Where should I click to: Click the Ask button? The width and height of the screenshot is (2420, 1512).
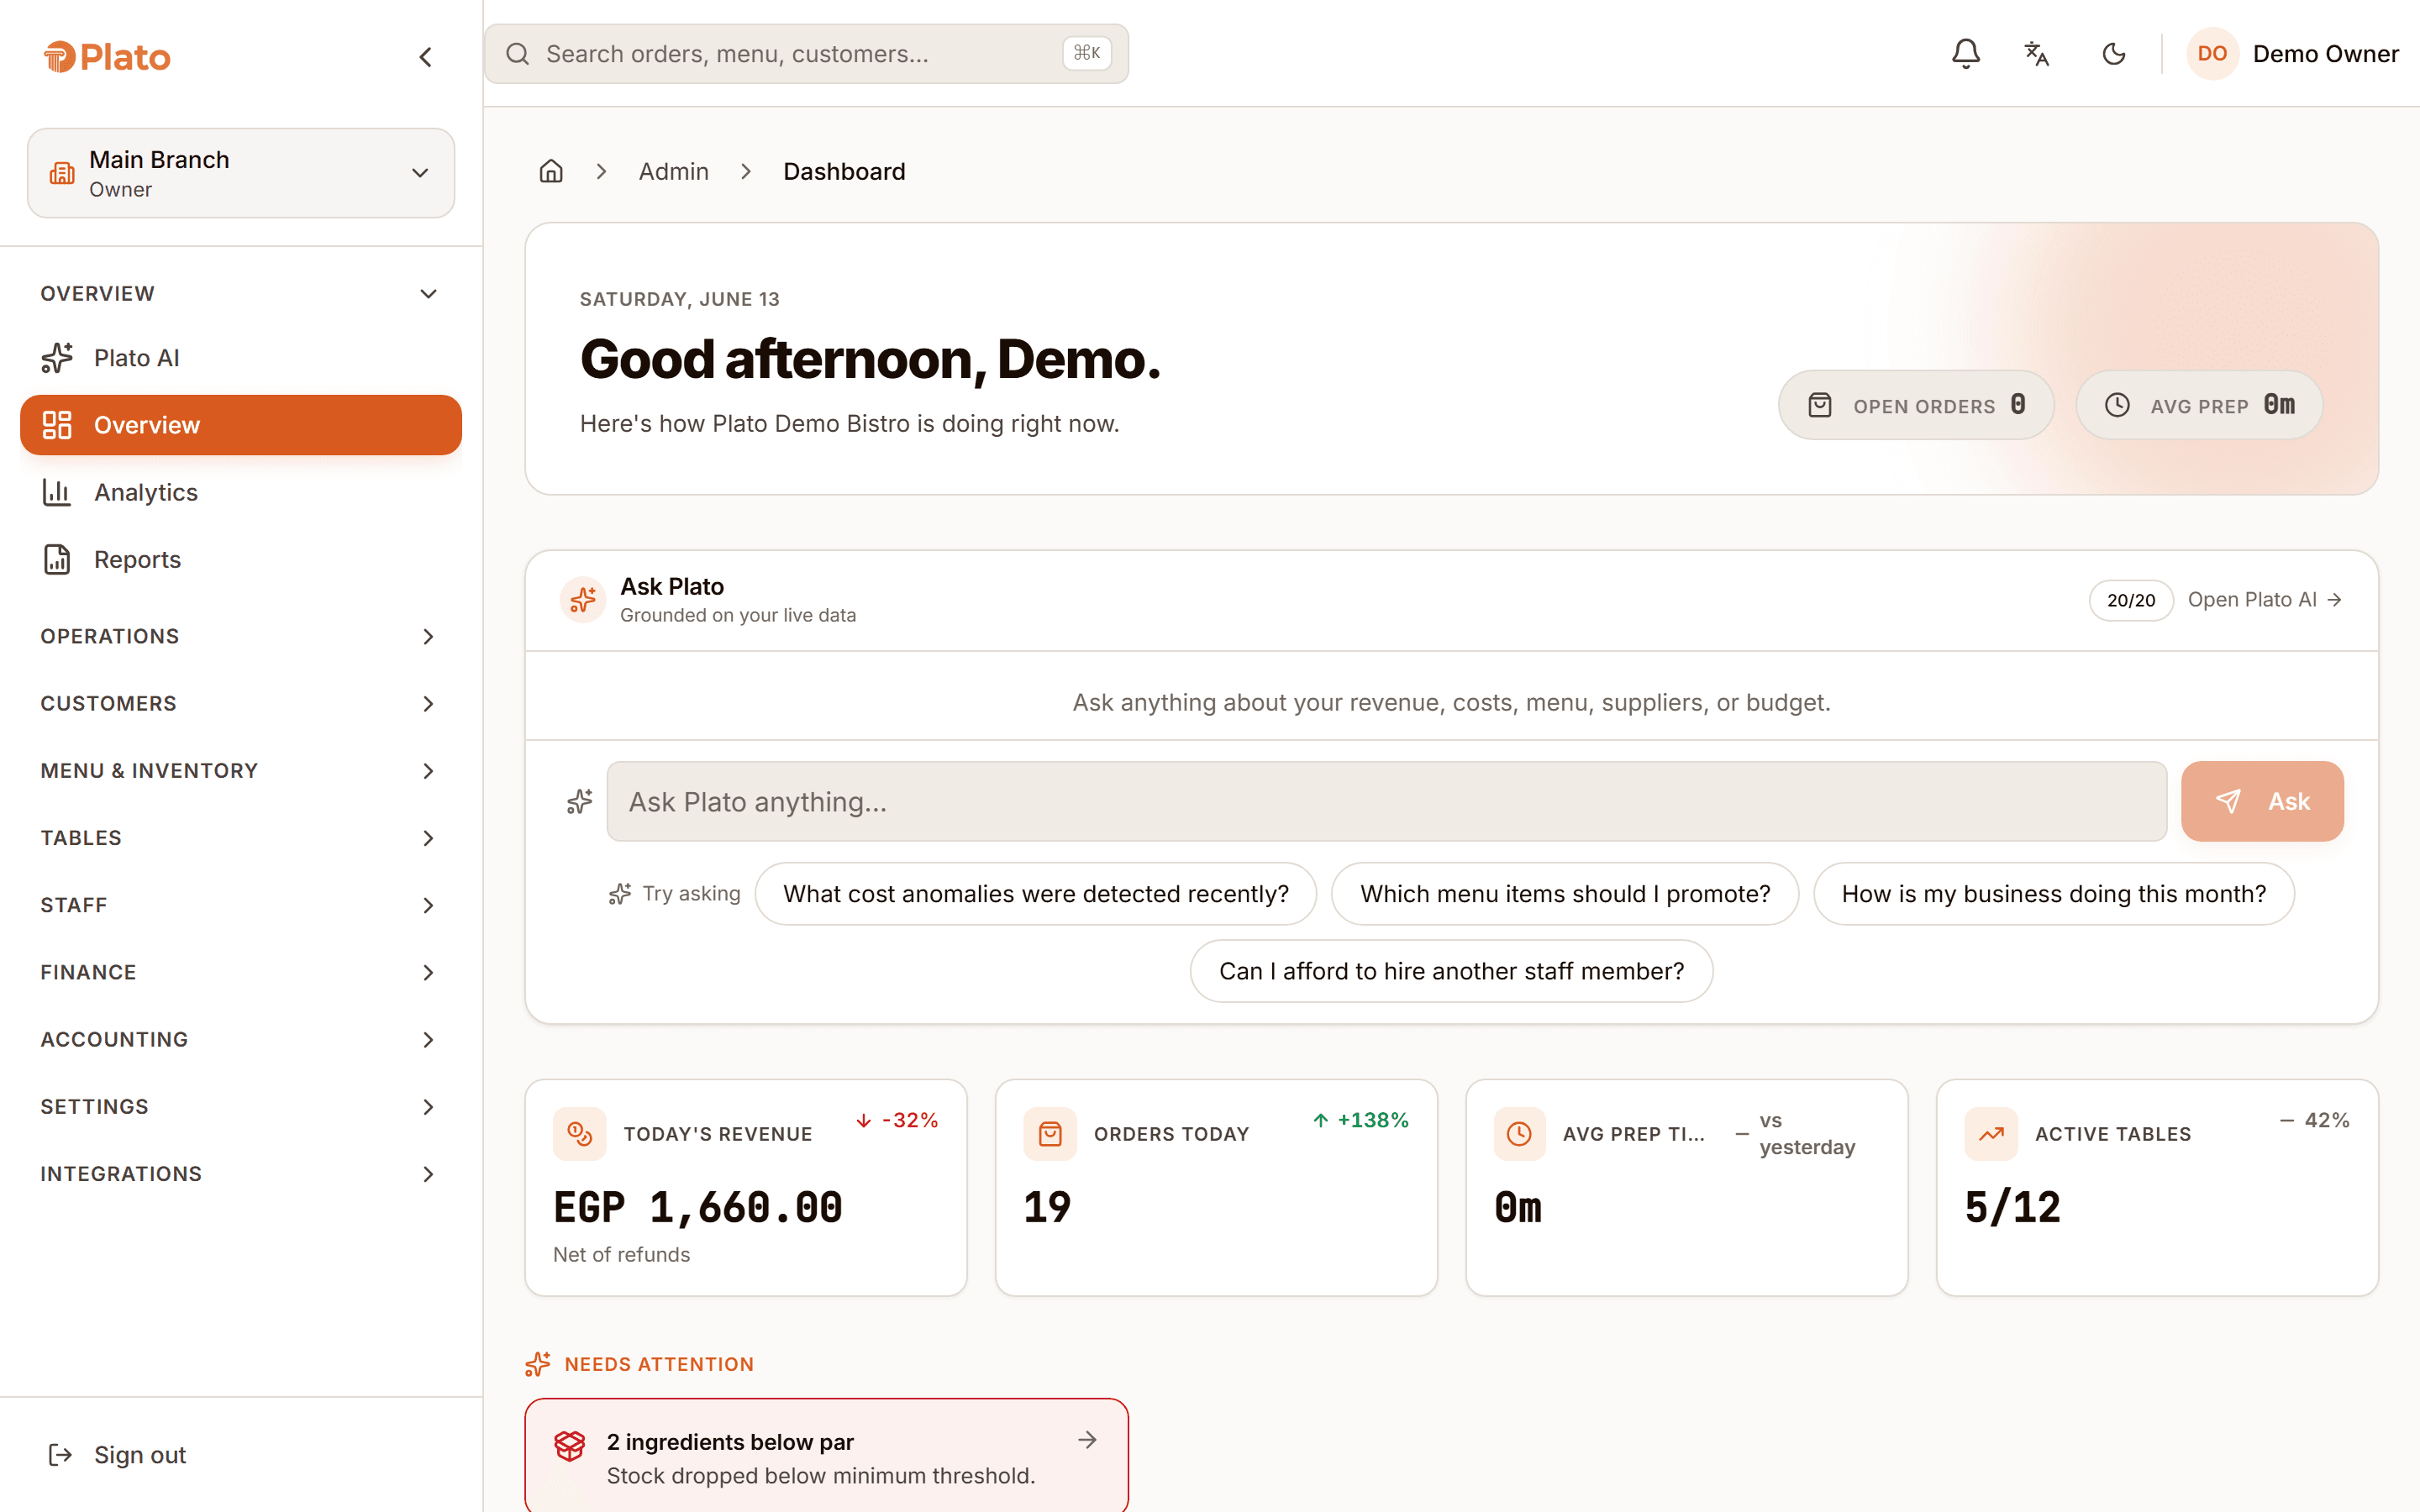click(2262, 801)
